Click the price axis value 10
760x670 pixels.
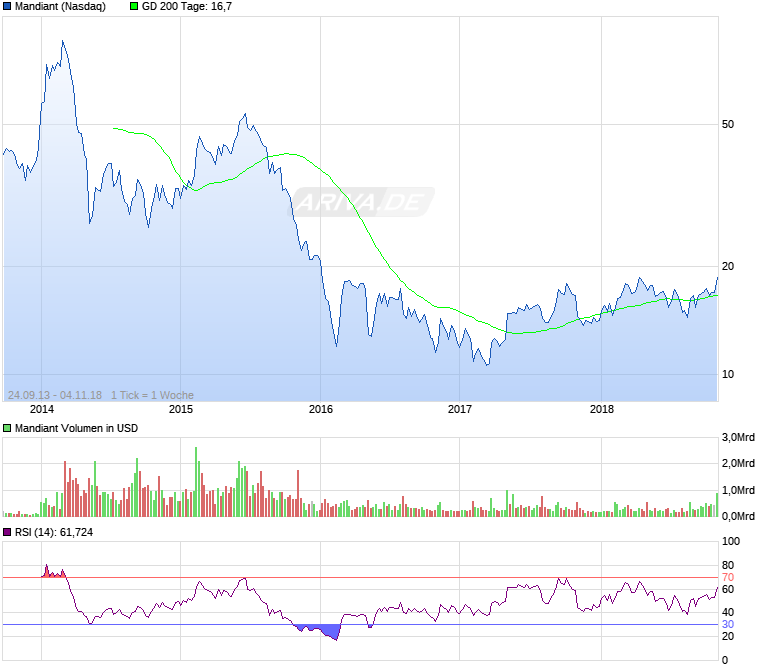(728, 374)
